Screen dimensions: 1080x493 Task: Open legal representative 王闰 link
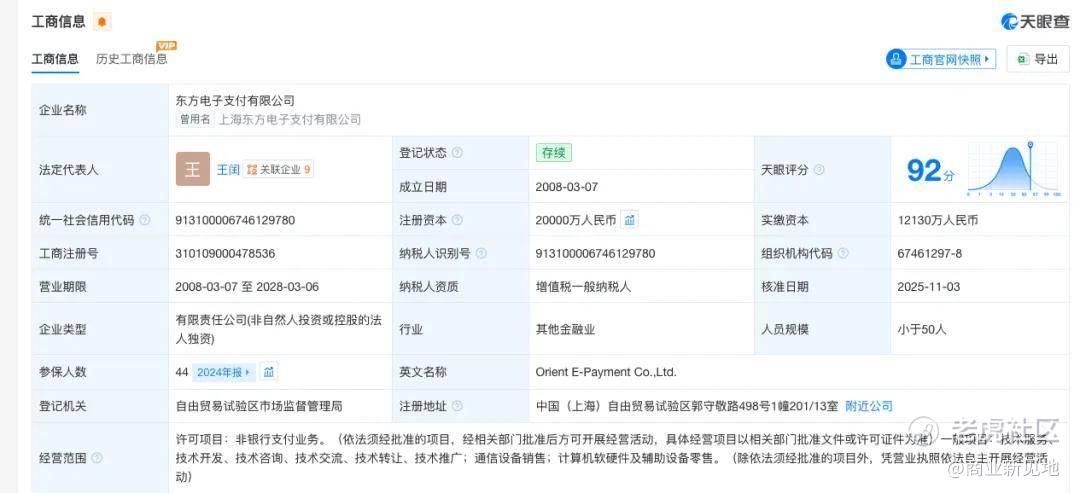click(228, 169)
